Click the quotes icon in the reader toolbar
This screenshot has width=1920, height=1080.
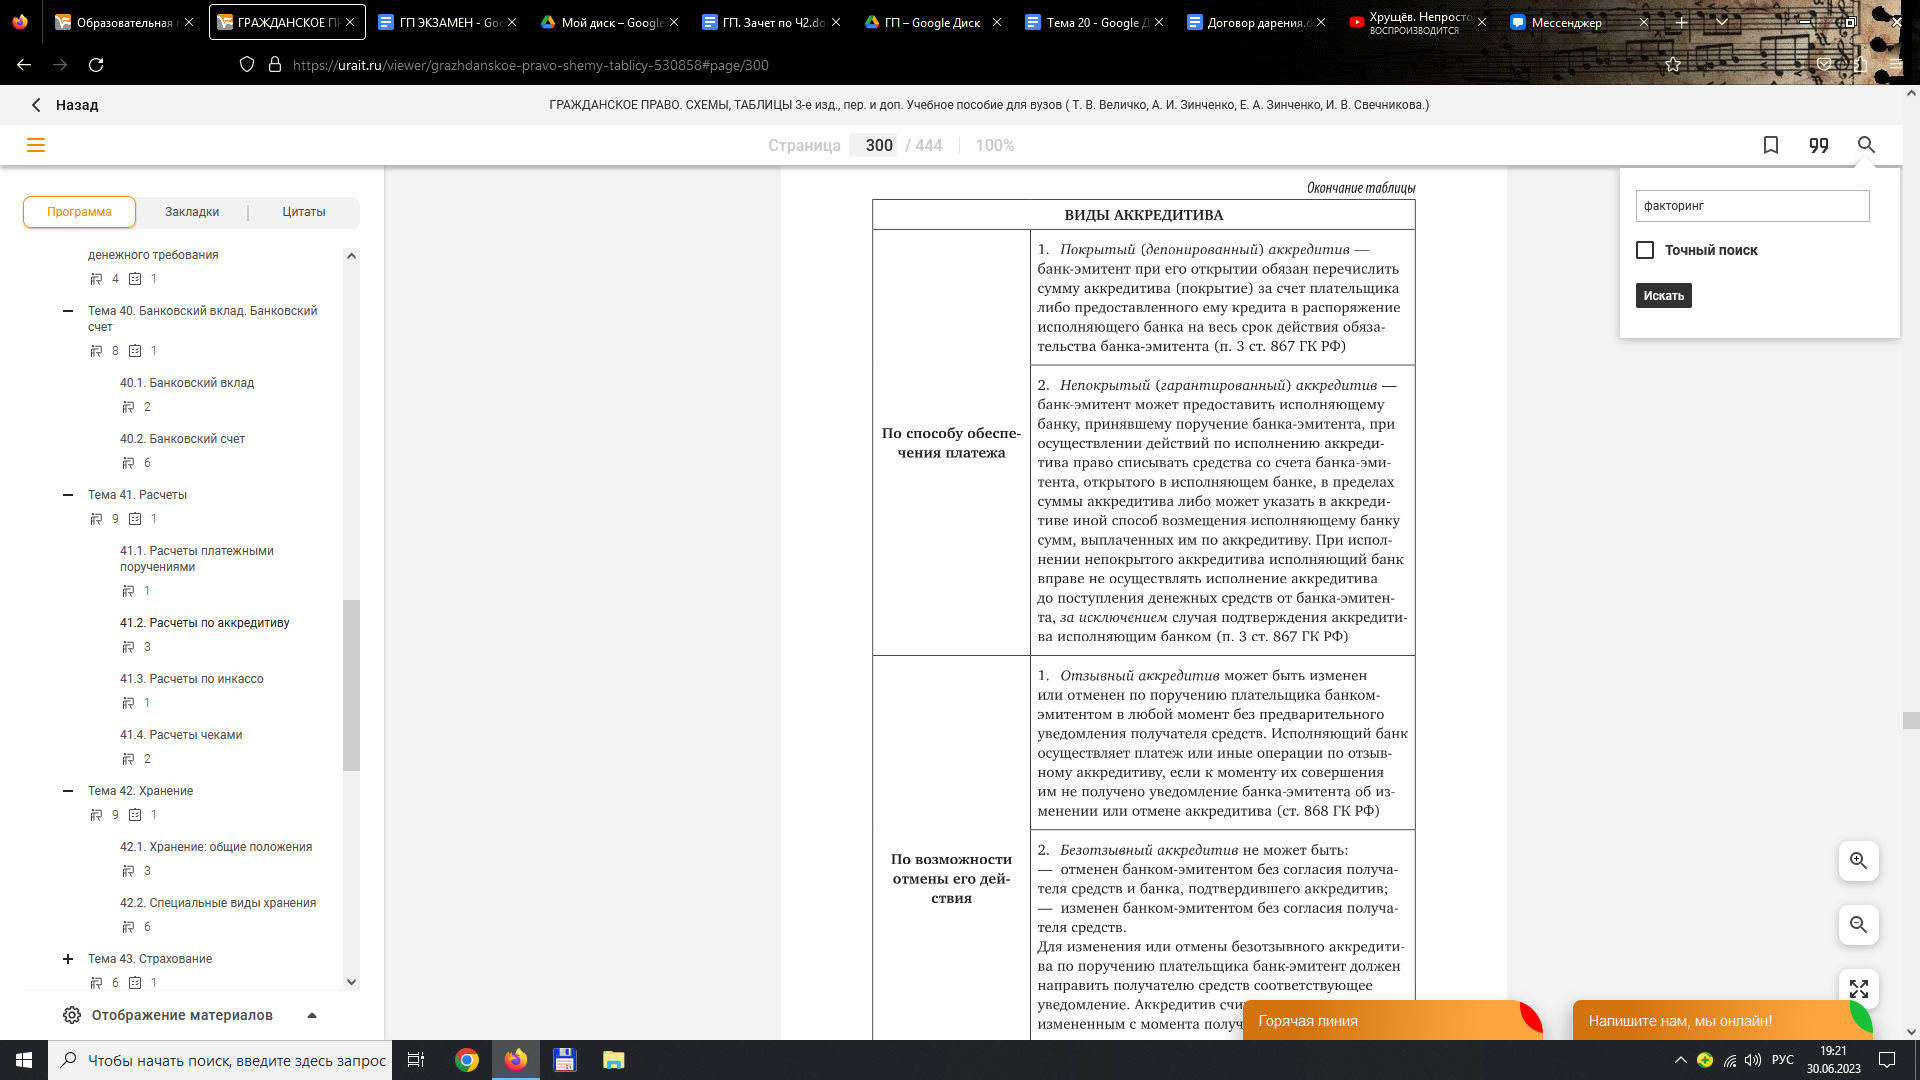coord(1819,145)
